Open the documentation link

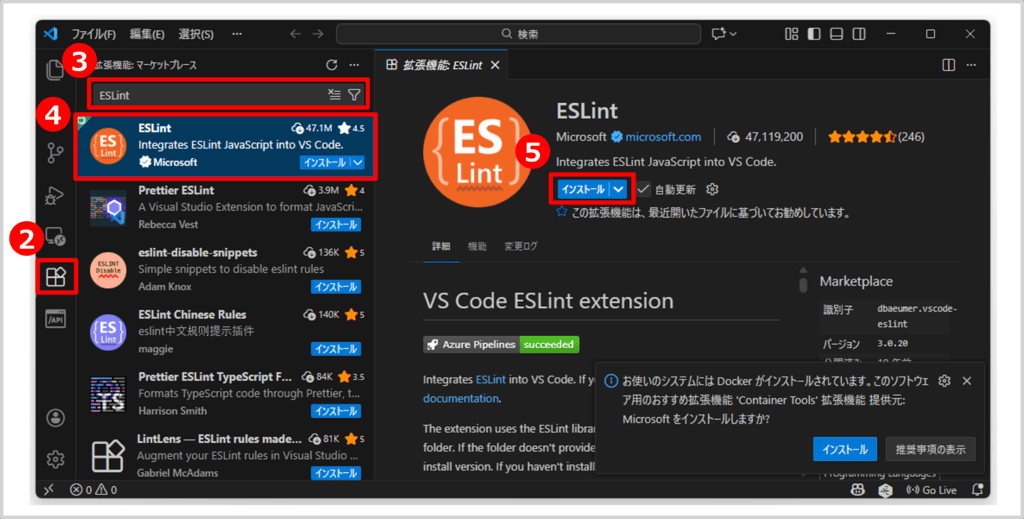(x=460, y=398)
